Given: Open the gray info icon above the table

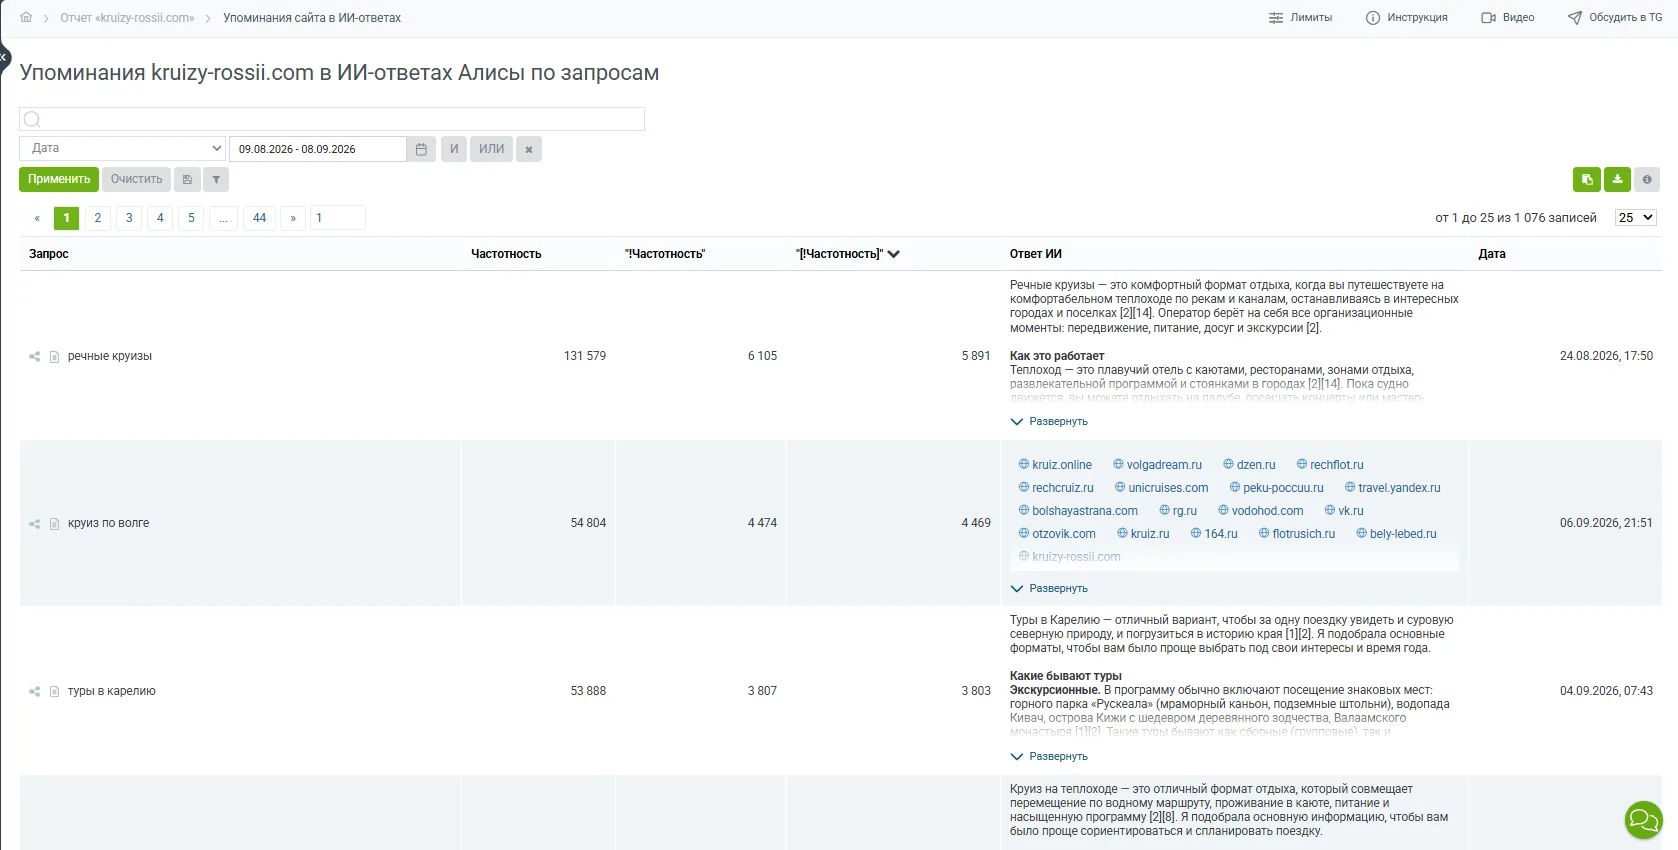Looking at the screenshot, I should click(x=1647, y=179).
